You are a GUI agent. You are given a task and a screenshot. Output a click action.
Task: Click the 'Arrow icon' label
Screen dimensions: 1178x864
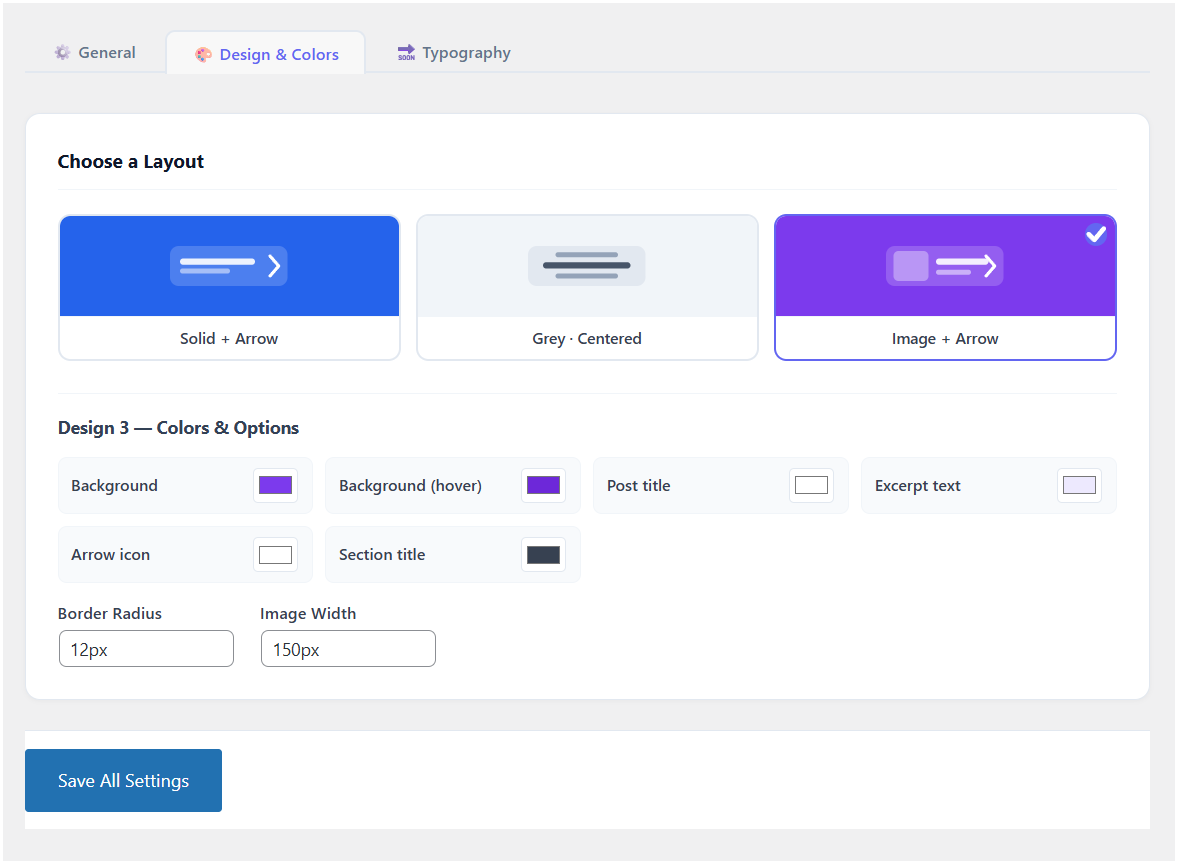pos(110,554)
